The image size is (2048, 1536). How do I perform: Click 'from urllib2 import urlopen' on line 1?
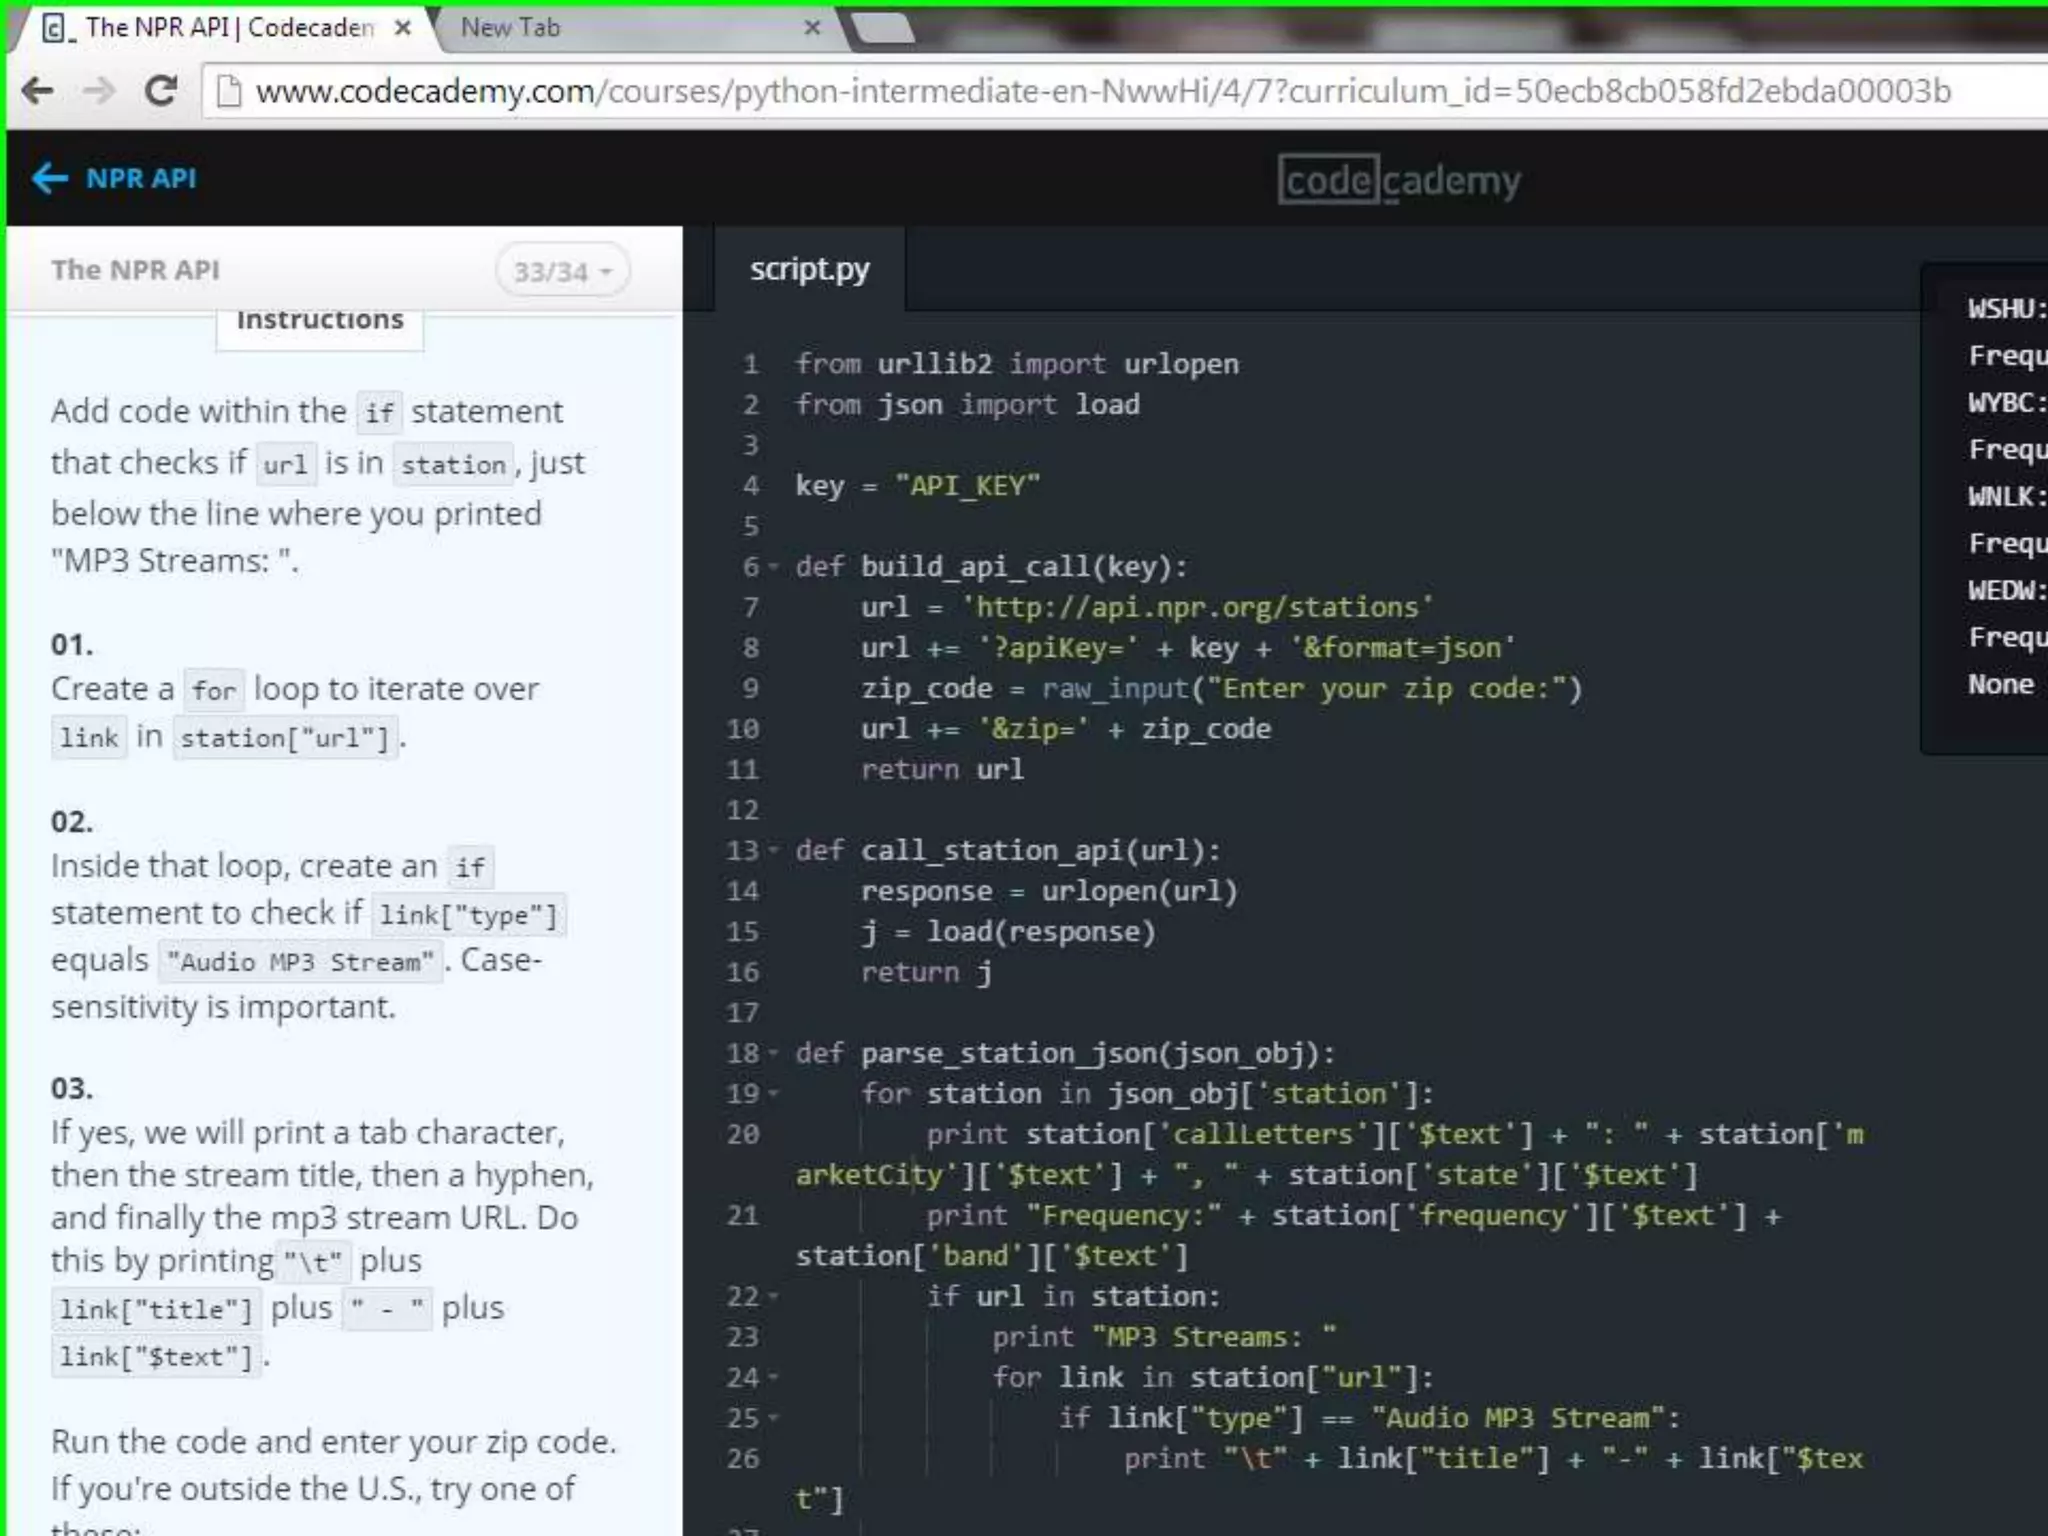1017,364
